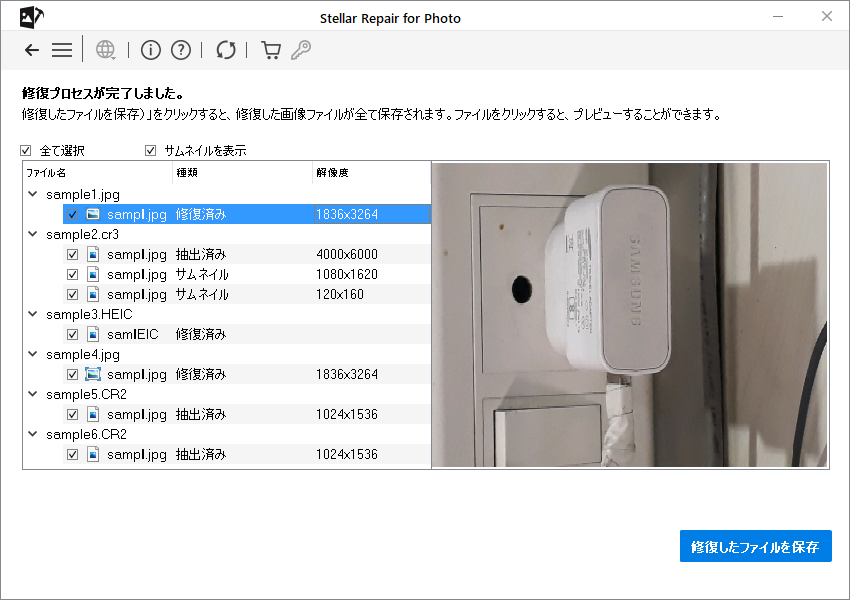Uncheck the file under sample4.jpg
This screenshot has width=850, height=600.
tap(72, 374)
